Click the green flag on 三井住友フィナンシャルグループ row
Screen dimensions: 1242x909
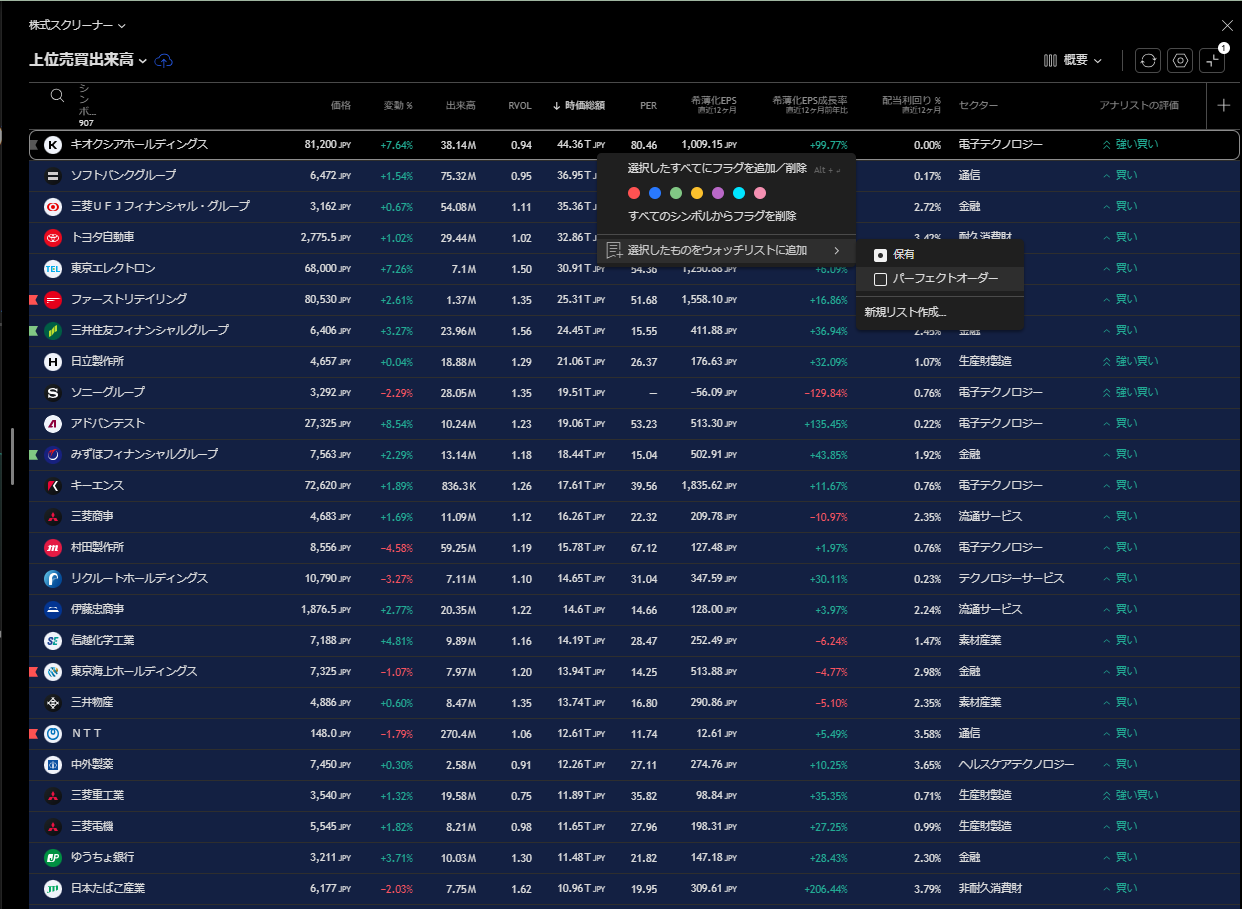coord(34,331)
